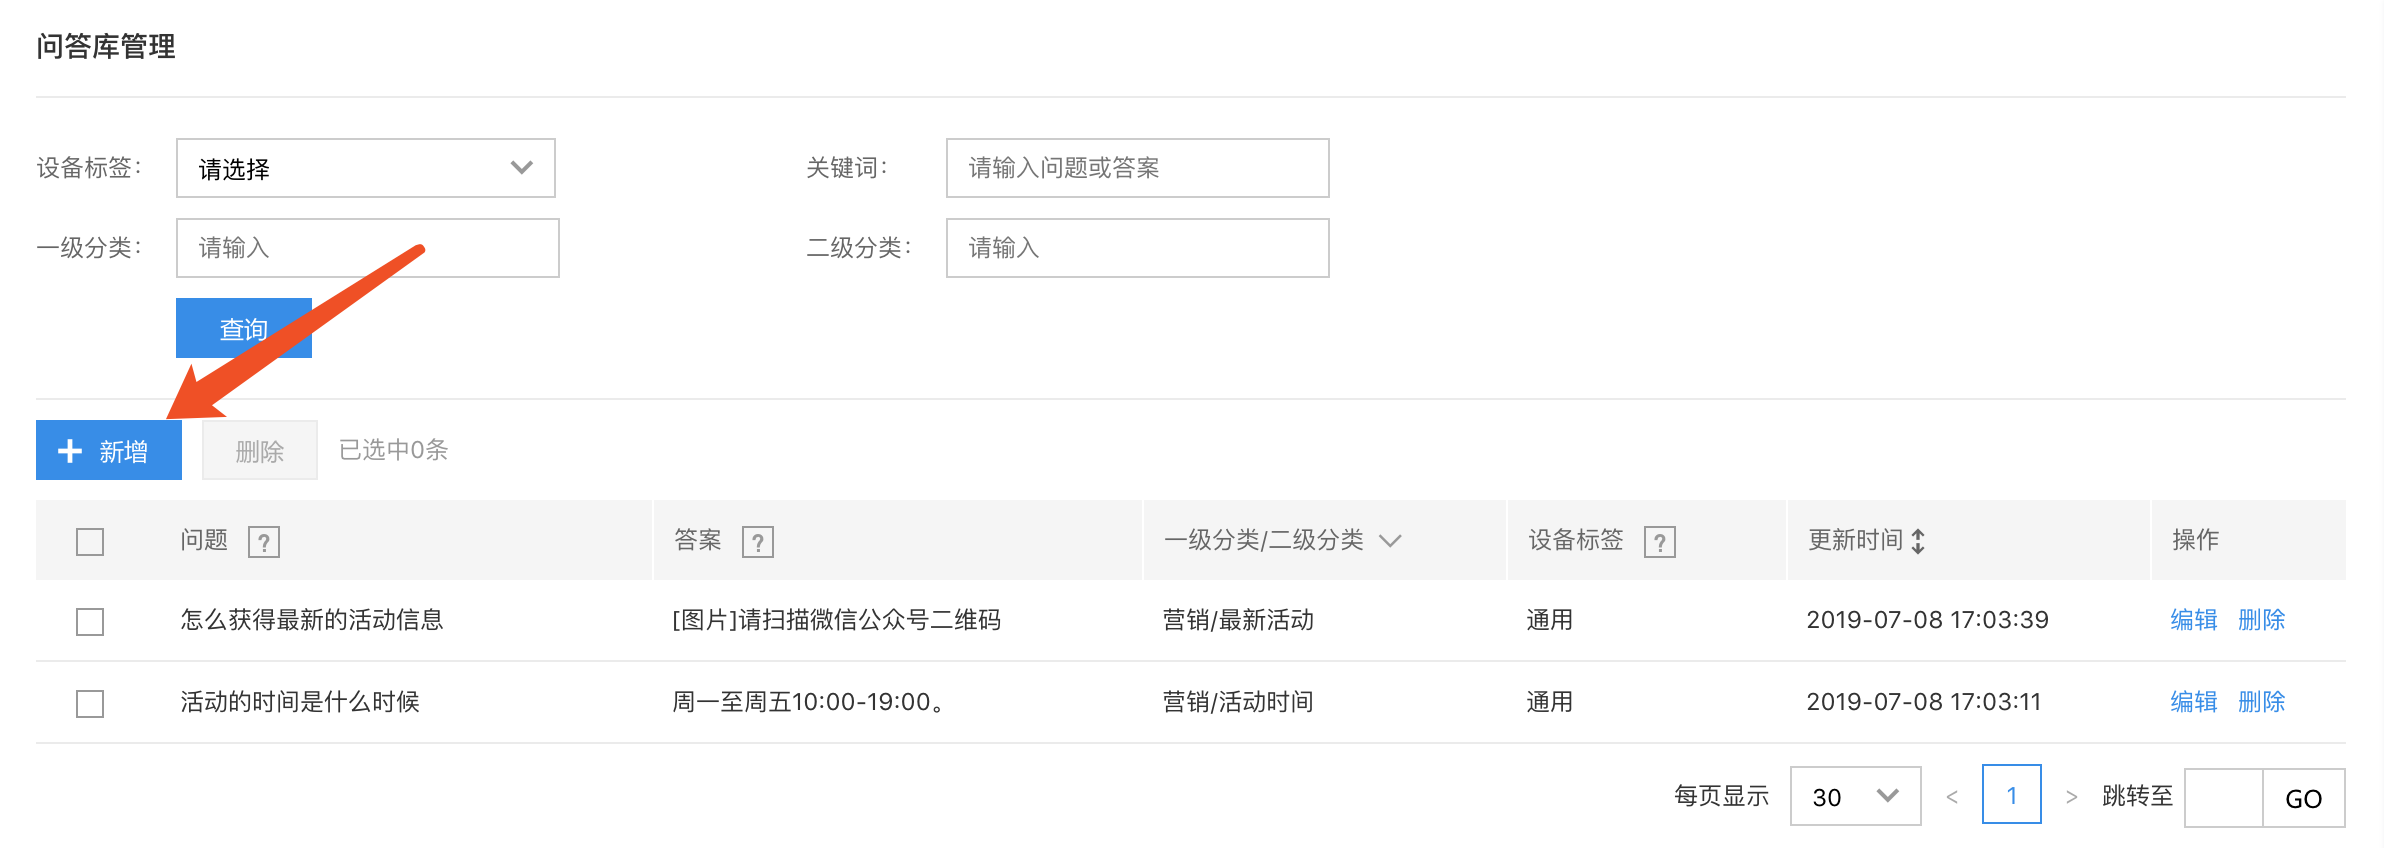Click the help icon beside 设备标签 column
Viewport: 2384px width, 848px height.
(x=1660, y=542)
